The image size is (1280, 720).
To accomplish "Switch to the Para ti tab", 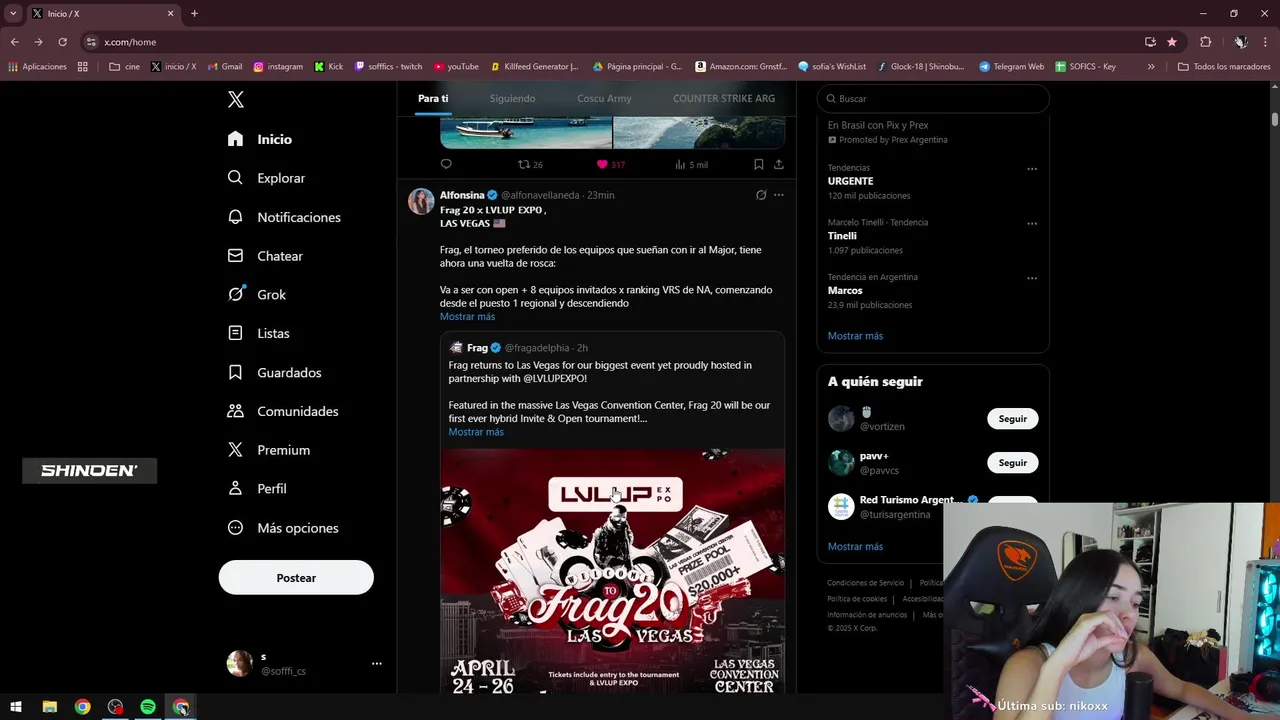I will (433, 99).
